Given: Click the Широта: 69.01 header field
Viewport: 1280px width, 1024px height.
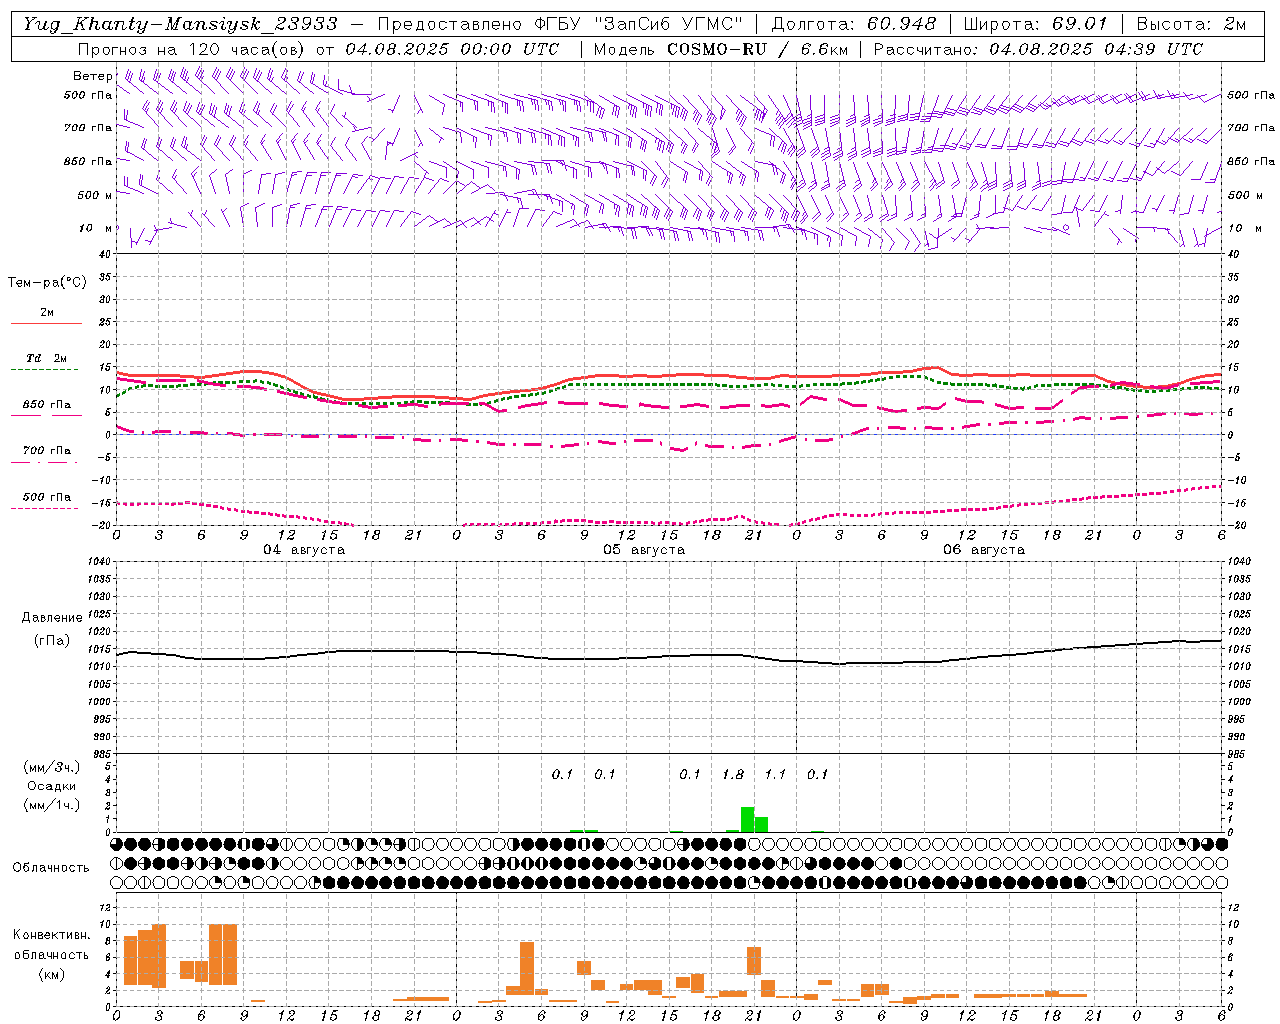Looking at the screenshot, I should 1036,24.
